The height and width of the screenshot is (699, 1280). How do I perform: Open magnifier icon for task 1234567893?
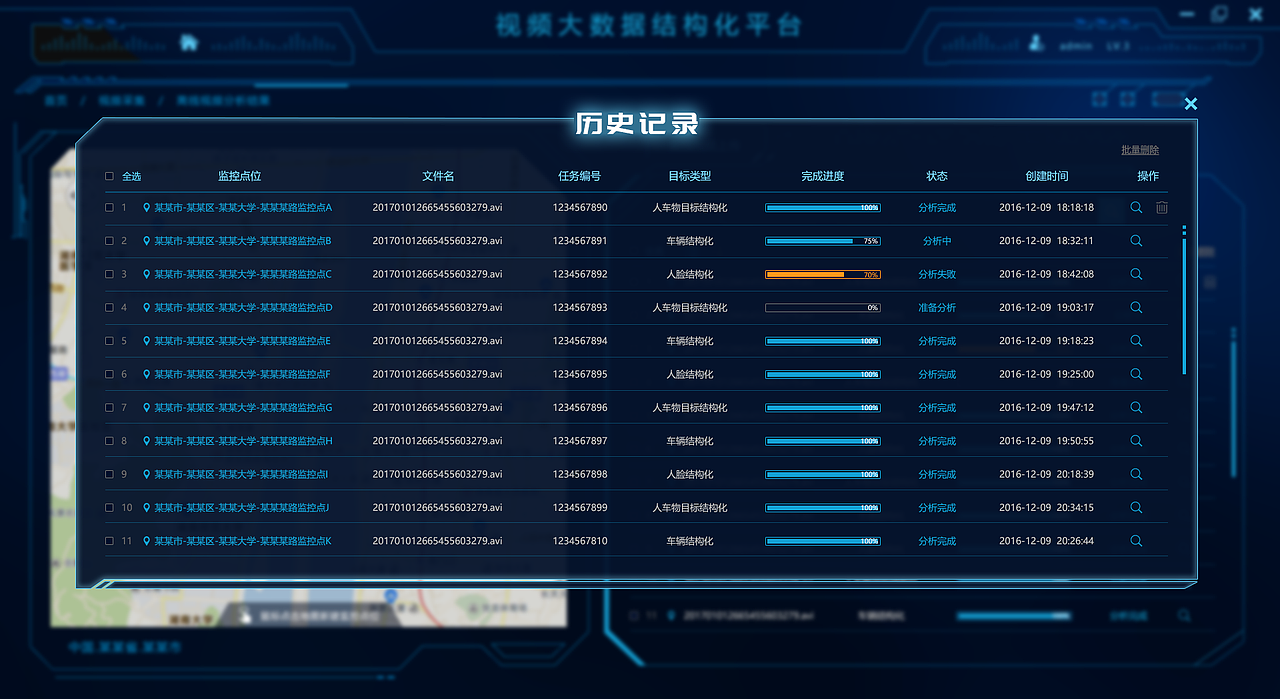pos(1136,307)
